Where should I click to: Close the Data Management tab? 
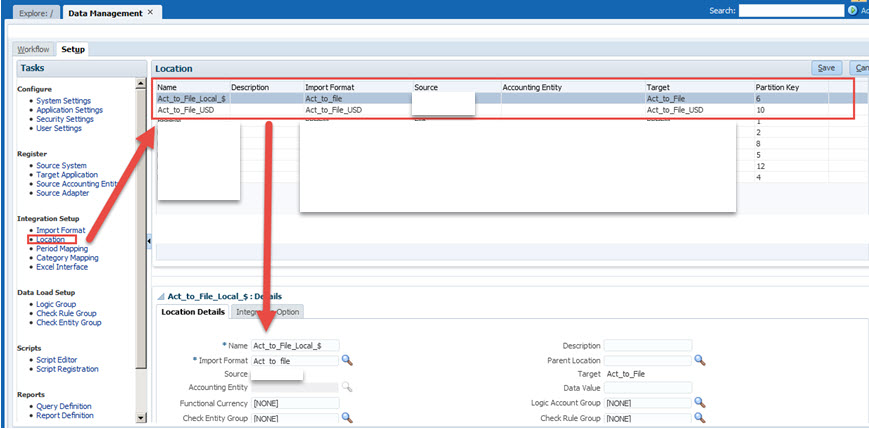[150, 12]
